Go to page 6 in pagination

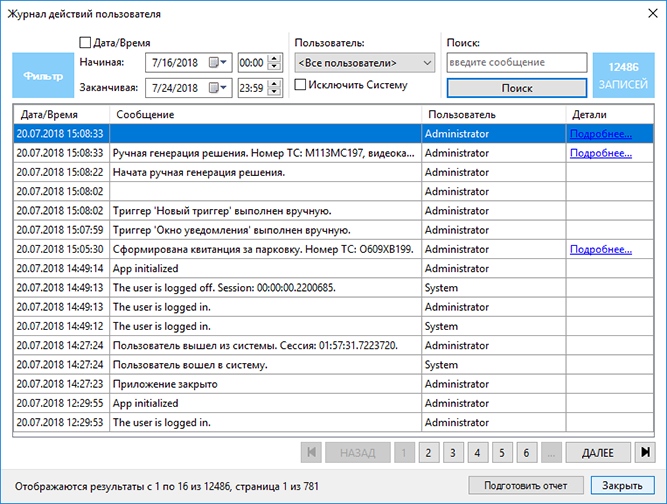(x=526, y=452)
